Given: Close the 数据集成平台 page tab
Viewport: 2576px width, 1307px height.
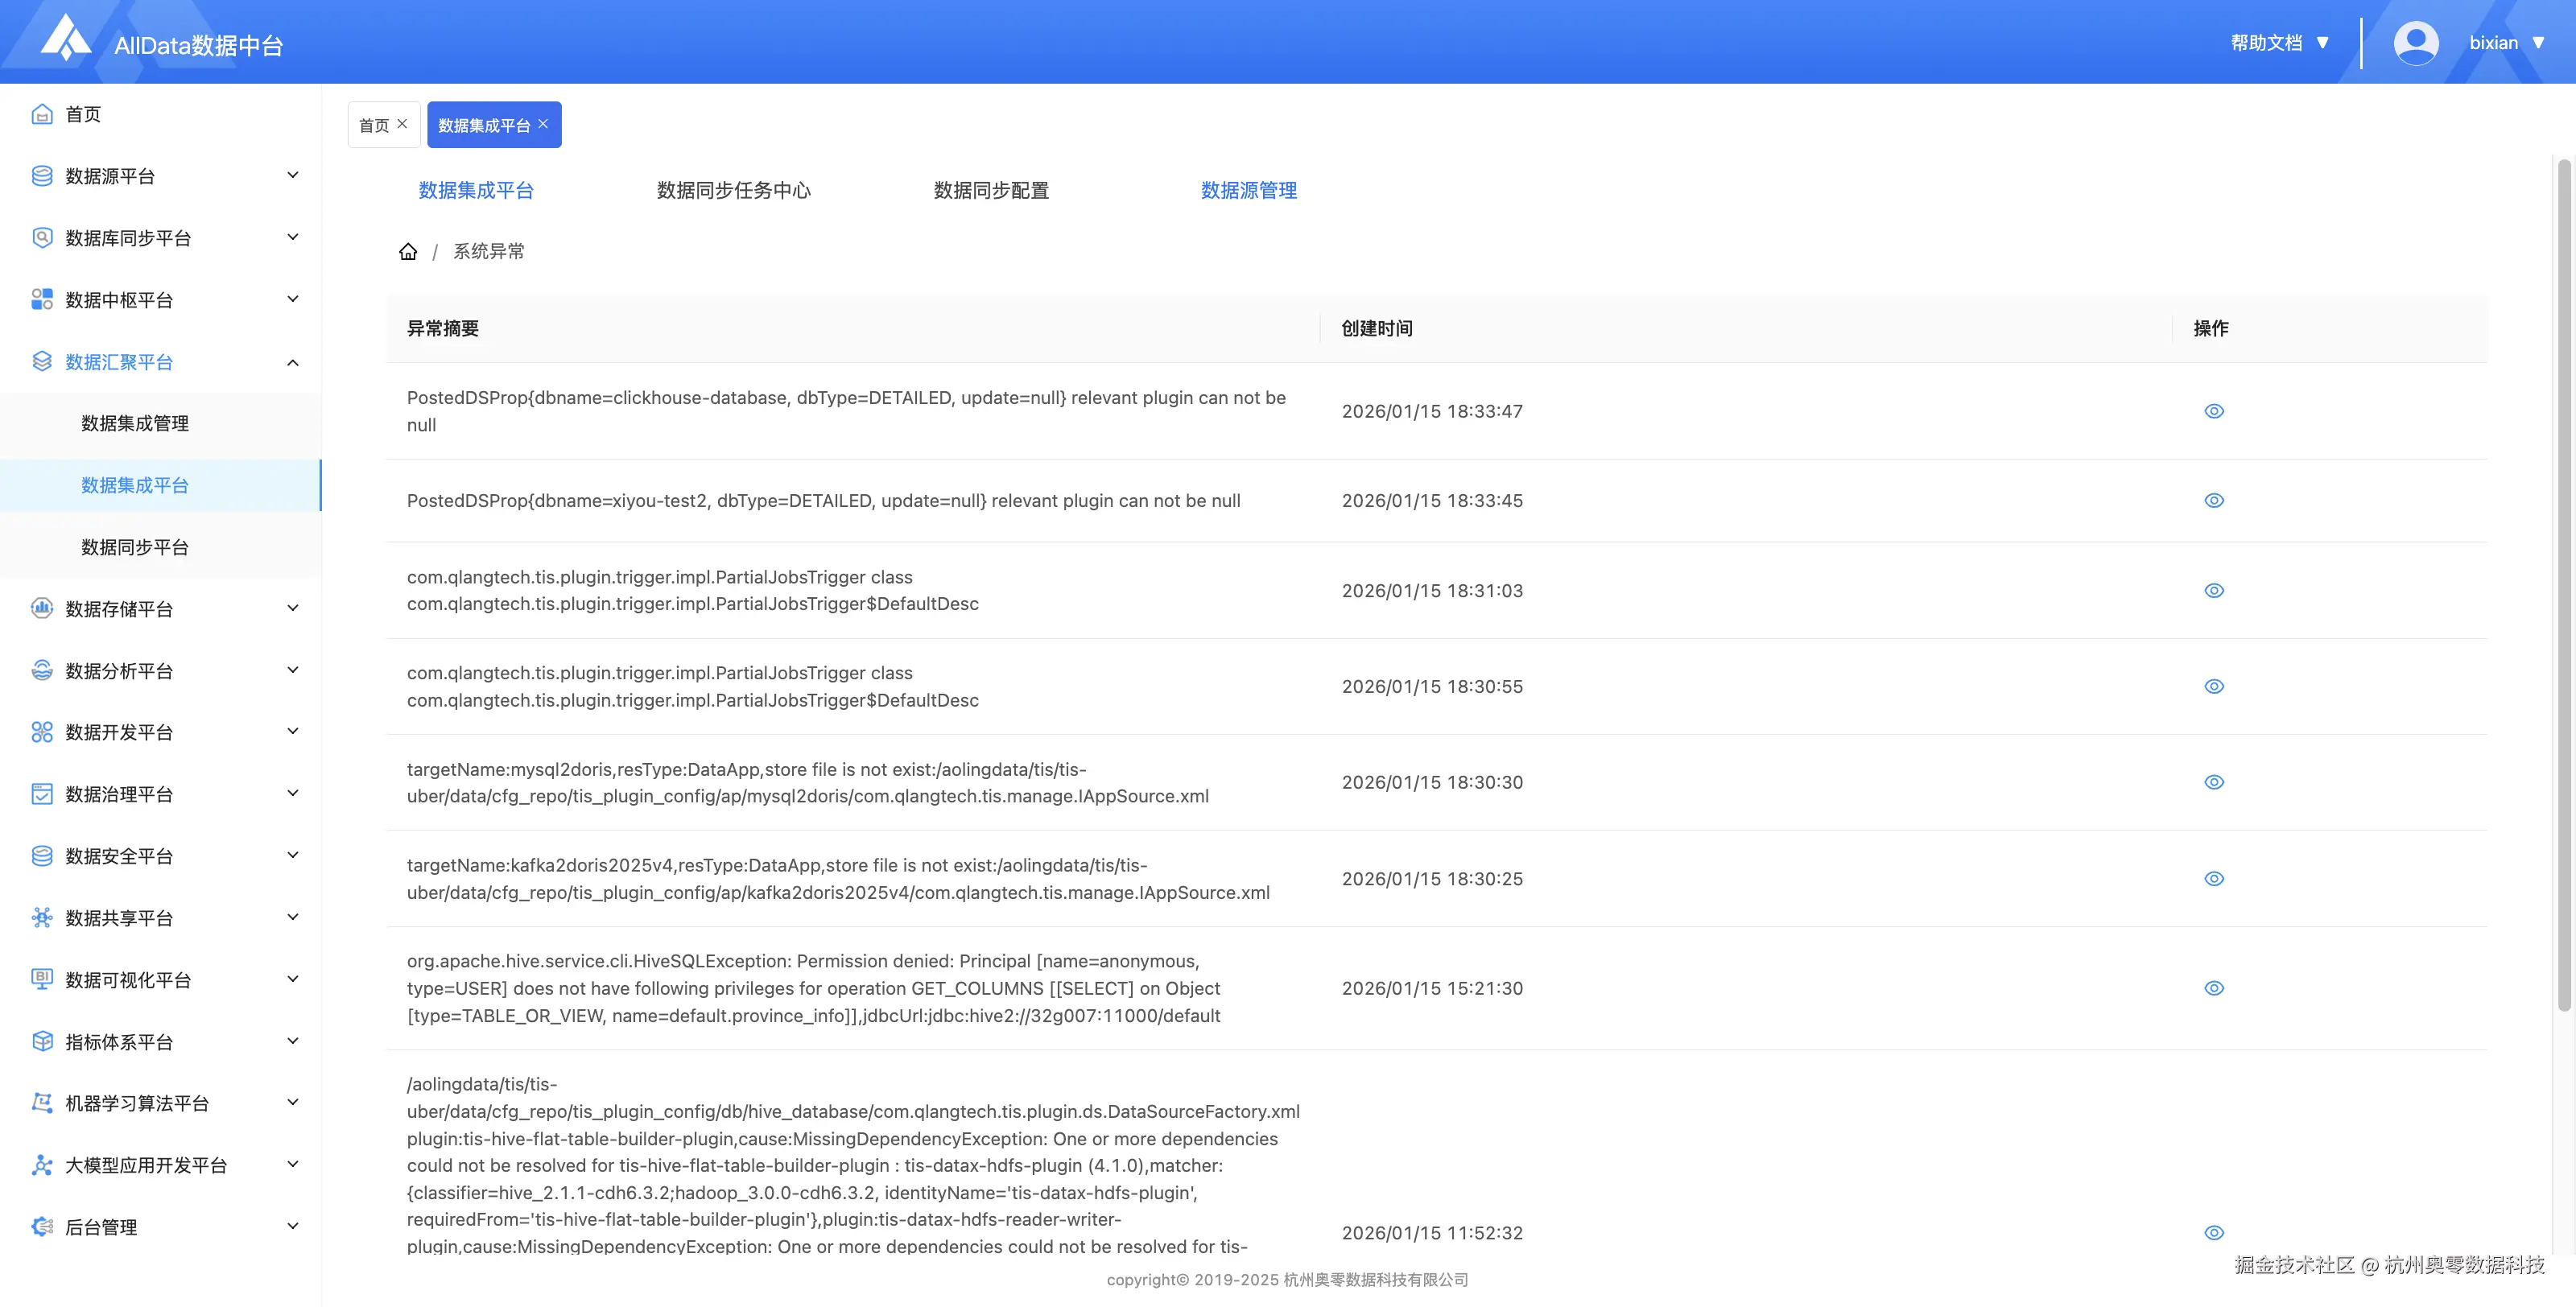Looking at the screenshot, I should pyautogui.click(x=543, y=124).
